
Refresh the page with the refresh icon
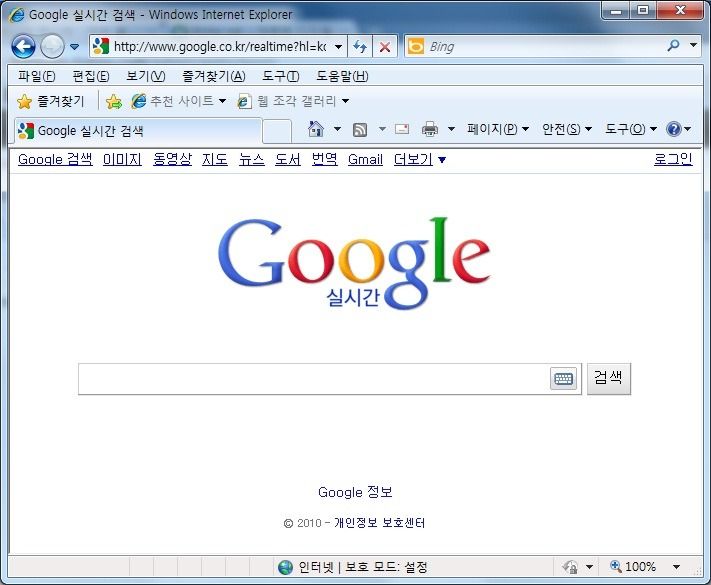tap(360, 46)
